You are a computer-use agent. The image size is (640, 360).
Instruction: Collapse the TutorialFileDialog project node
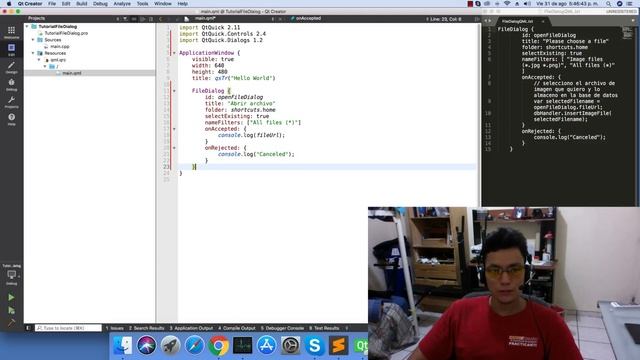click(27, 27)
